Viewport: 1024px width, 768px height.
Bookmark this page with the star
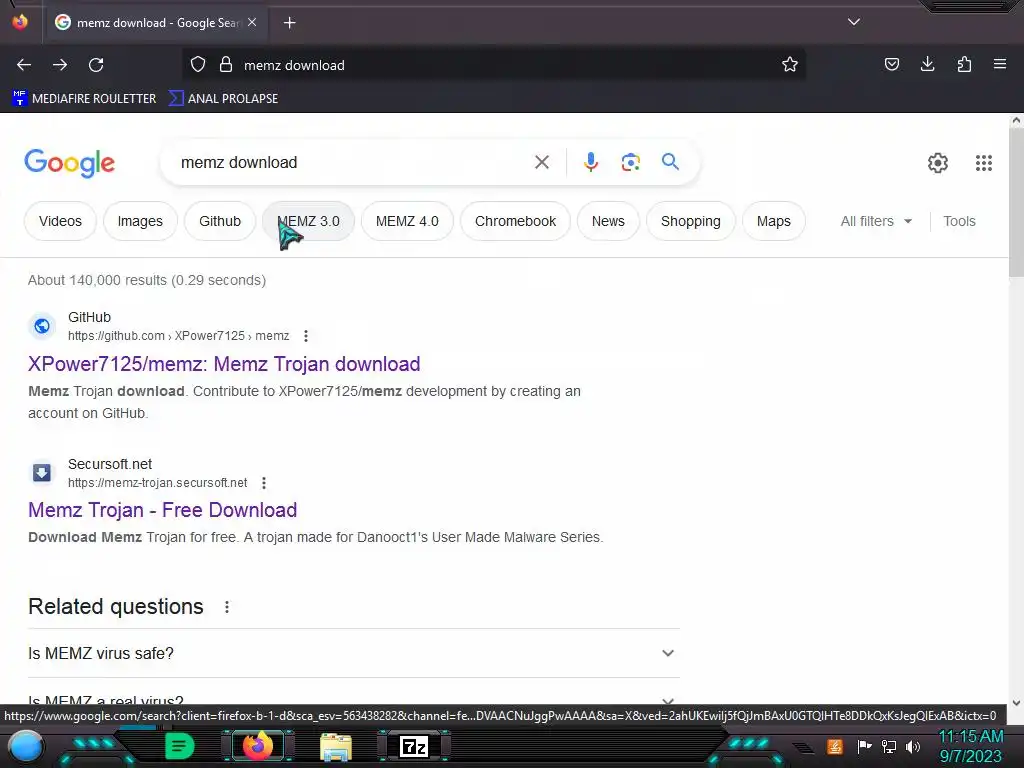point(790,65)
